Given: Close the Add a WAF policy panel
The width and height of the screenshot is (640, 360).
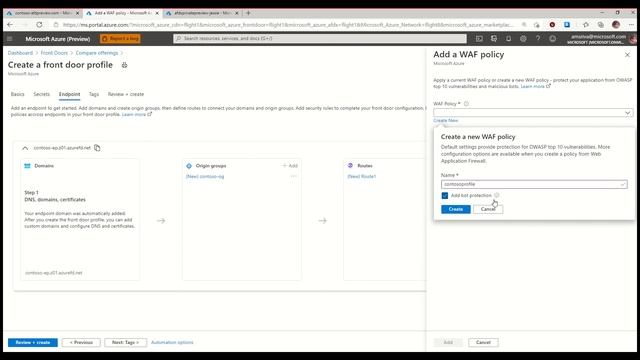Looking at the screenshot, I should 627,55.
